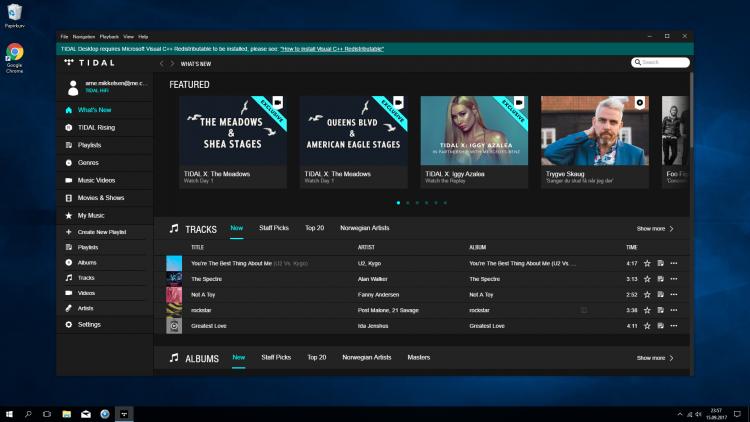Image resolution: width=750 pixels, height=422 pixels.
Task: Click the user profile avatar
Action: pos(73,87)
